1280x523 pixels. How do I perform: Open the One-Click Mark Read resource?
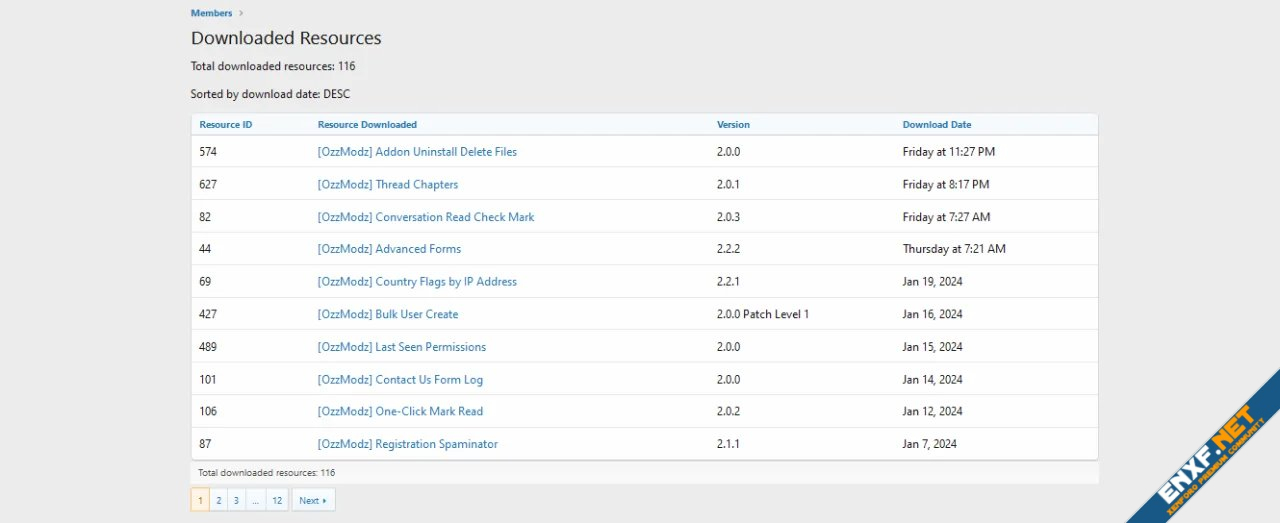coord(400,411)
